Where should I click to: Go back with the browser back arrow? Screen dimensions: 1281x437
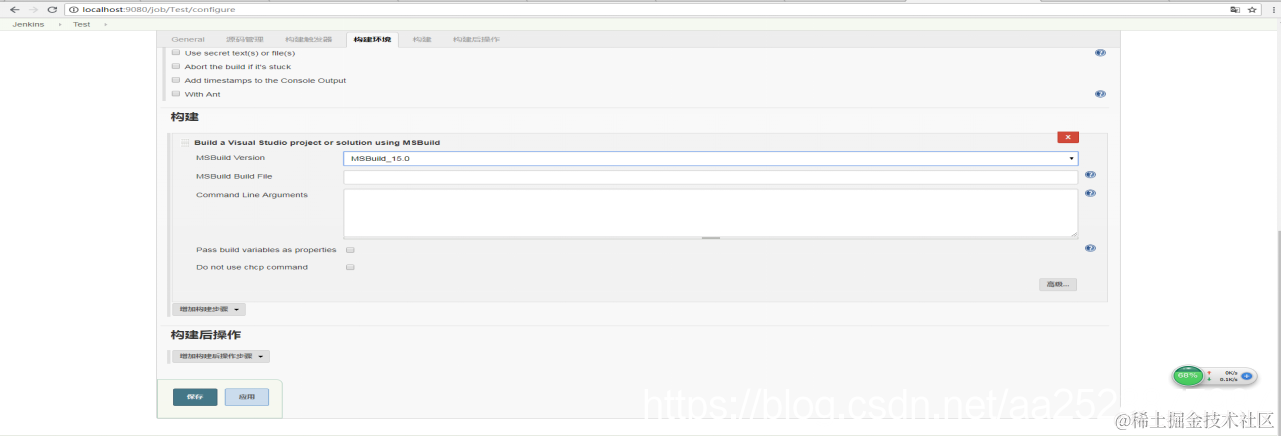tap(14, 9)
